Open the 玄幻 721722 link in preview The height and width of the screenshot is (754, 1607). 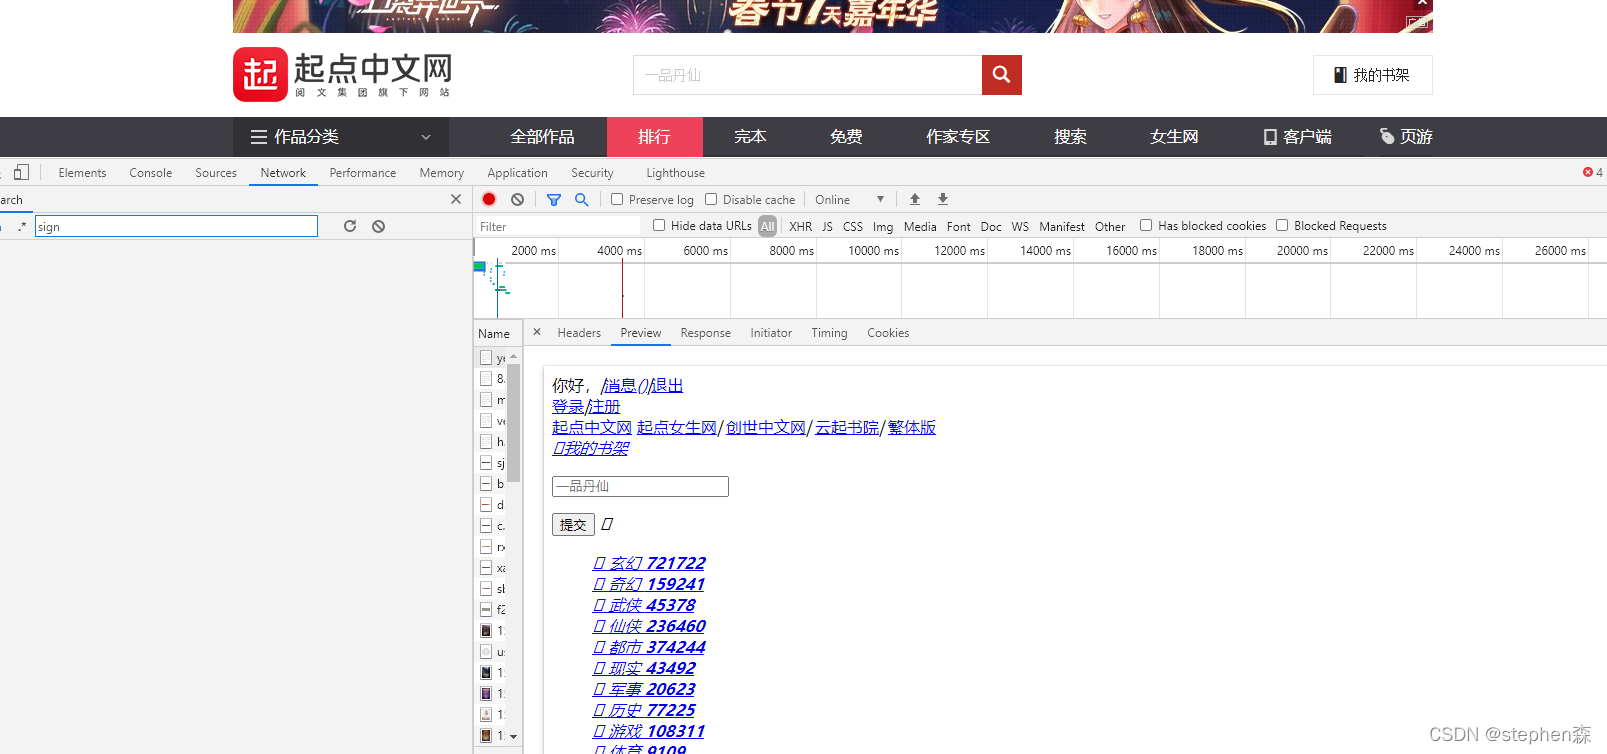(649, 563)
